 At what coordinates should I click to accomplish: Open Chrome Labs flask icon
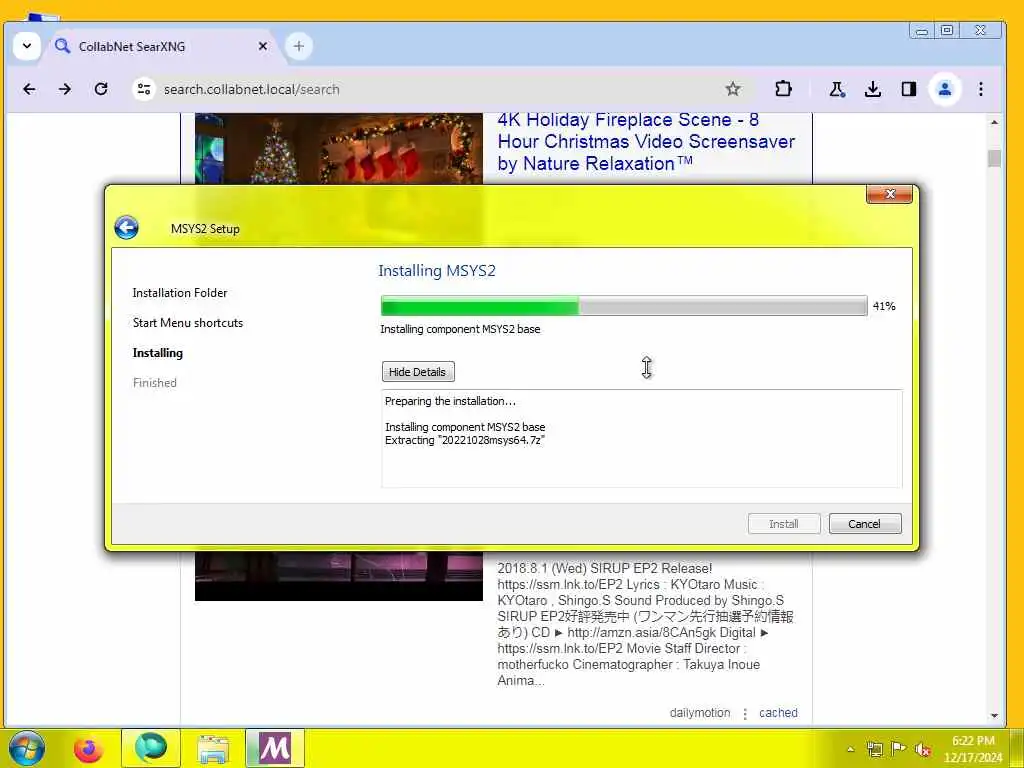point(837,89)
